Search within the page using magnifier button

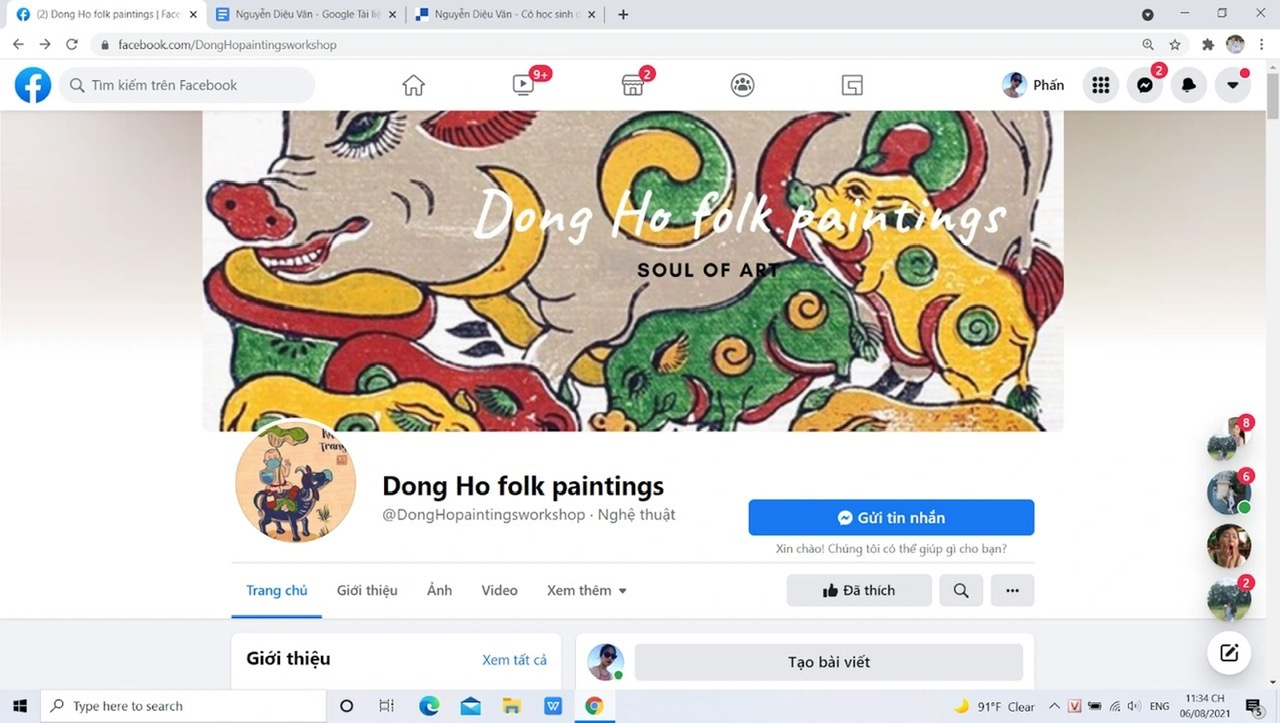[961, 590]
